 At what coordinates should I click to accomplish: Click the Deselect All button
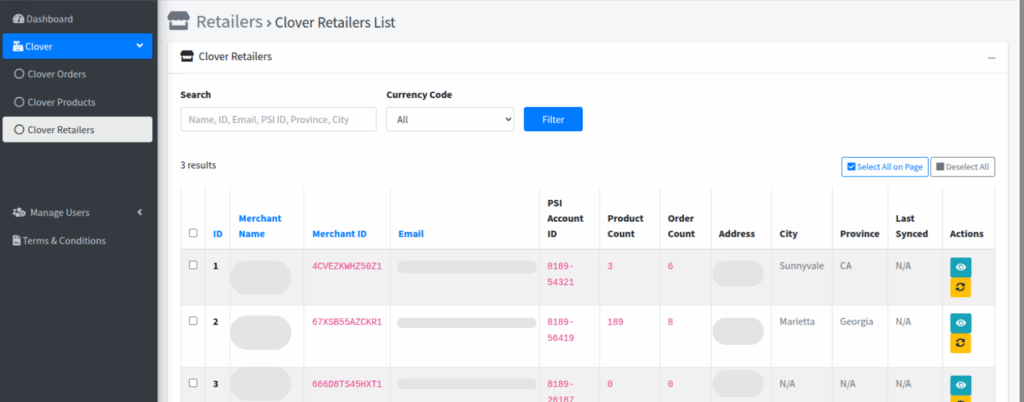963,167
